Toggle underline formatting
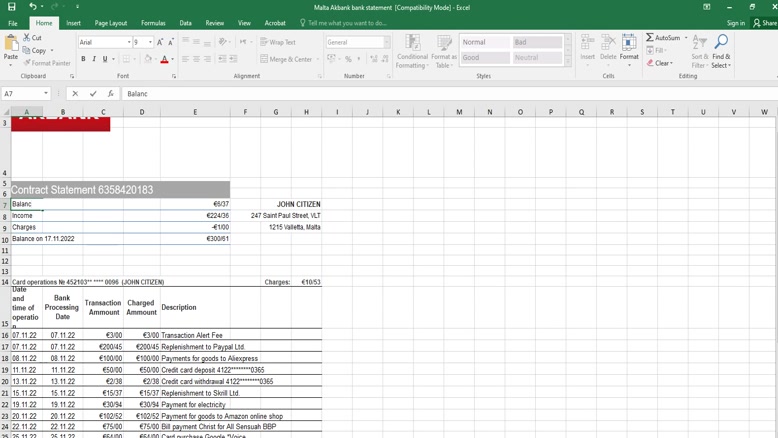 [x=105, y=59]
